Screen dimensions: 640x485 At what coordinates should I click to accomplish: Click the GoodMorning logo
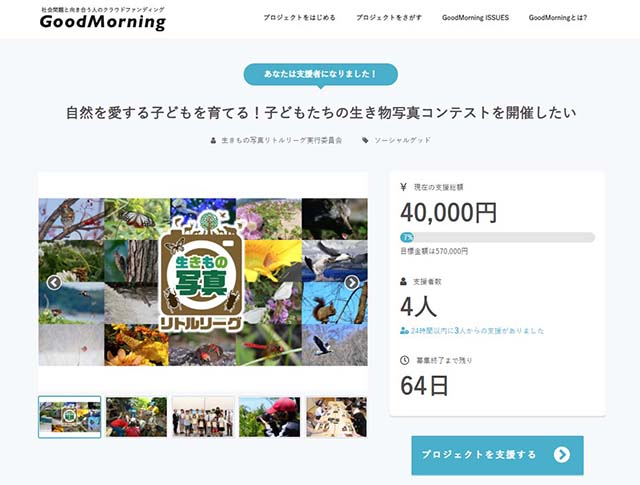point(103,19)
